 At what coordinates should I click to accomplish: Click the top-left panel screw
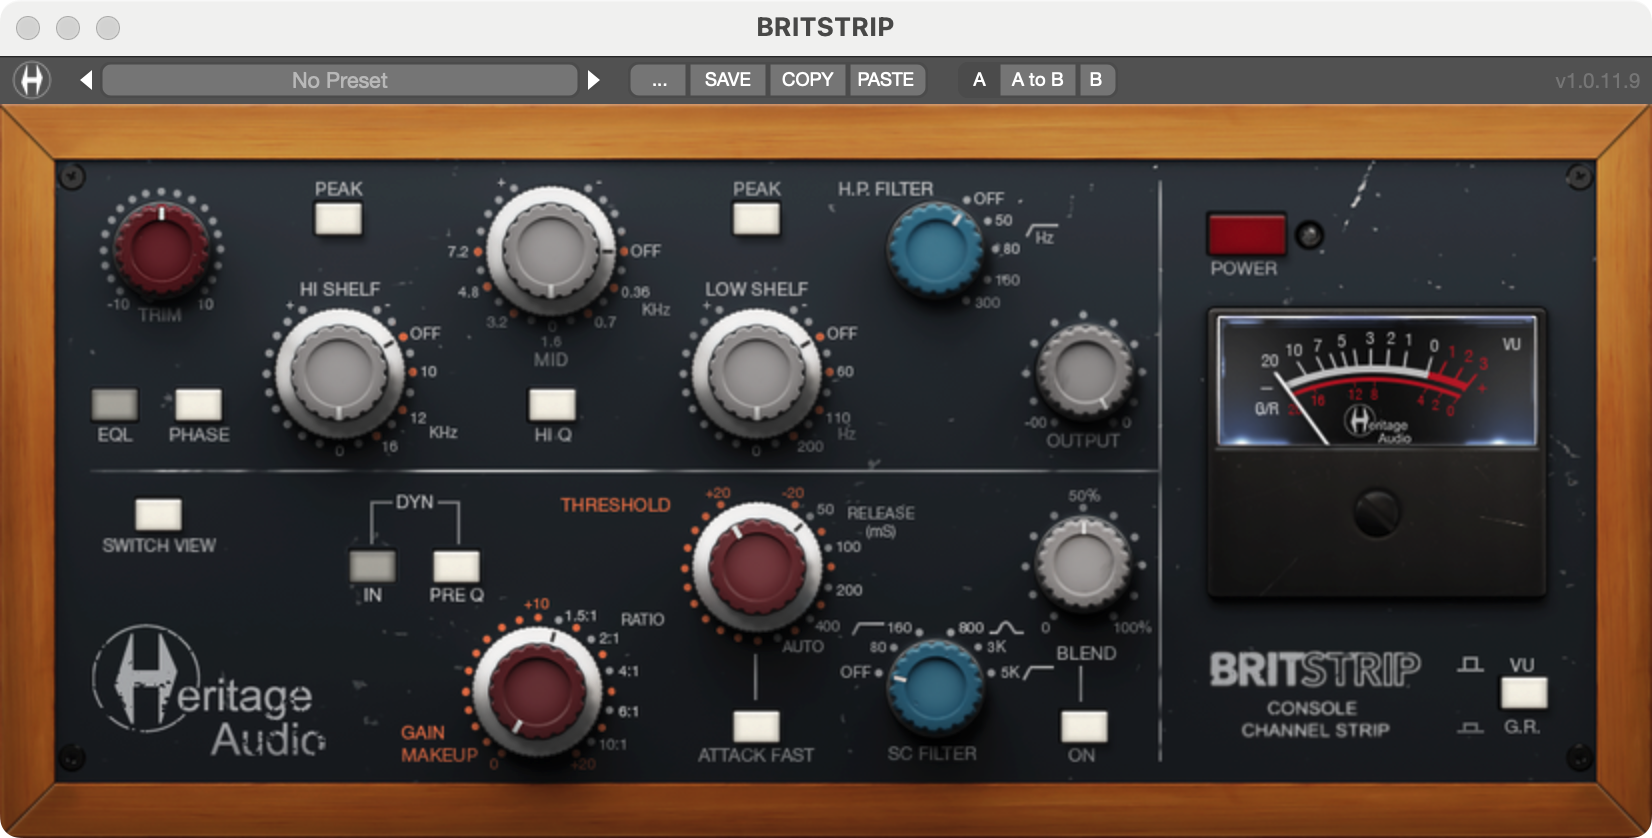72,177
